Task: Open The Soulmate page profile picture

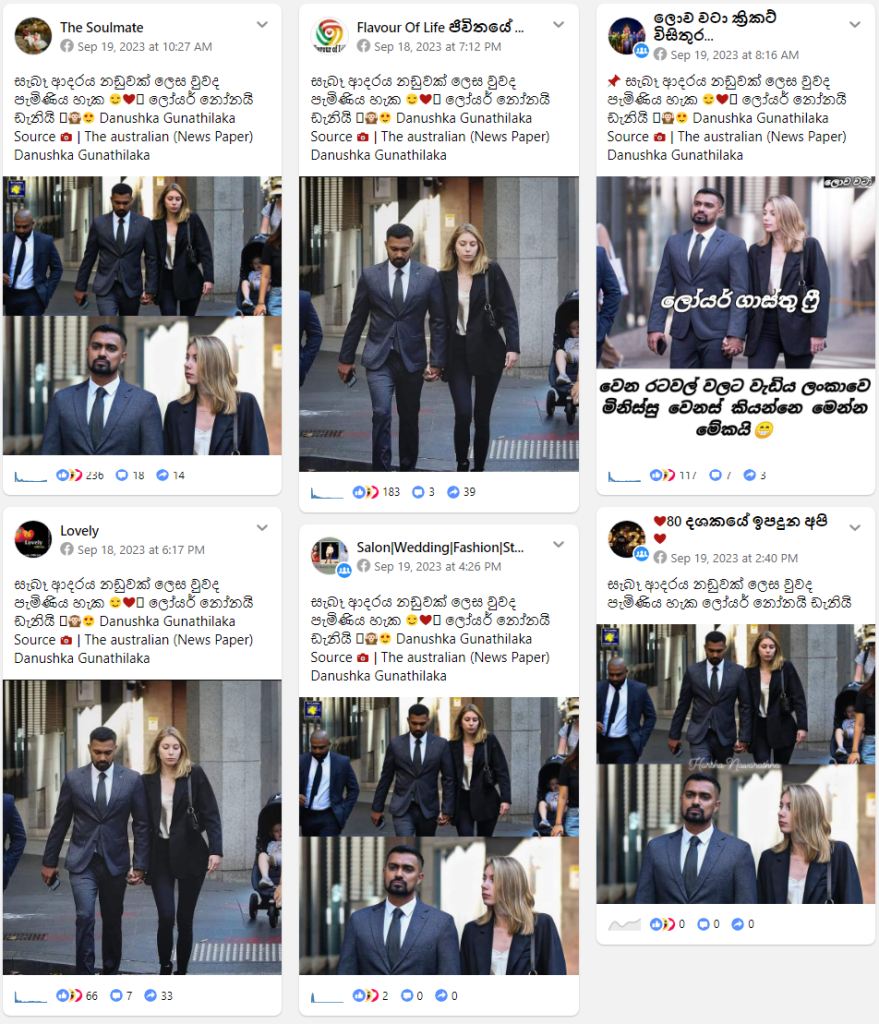Action: (33, 36)
